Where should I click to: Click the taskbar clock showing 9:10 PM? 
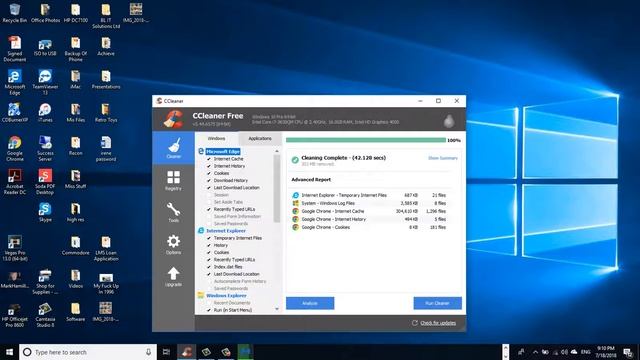tap(606, 352)
